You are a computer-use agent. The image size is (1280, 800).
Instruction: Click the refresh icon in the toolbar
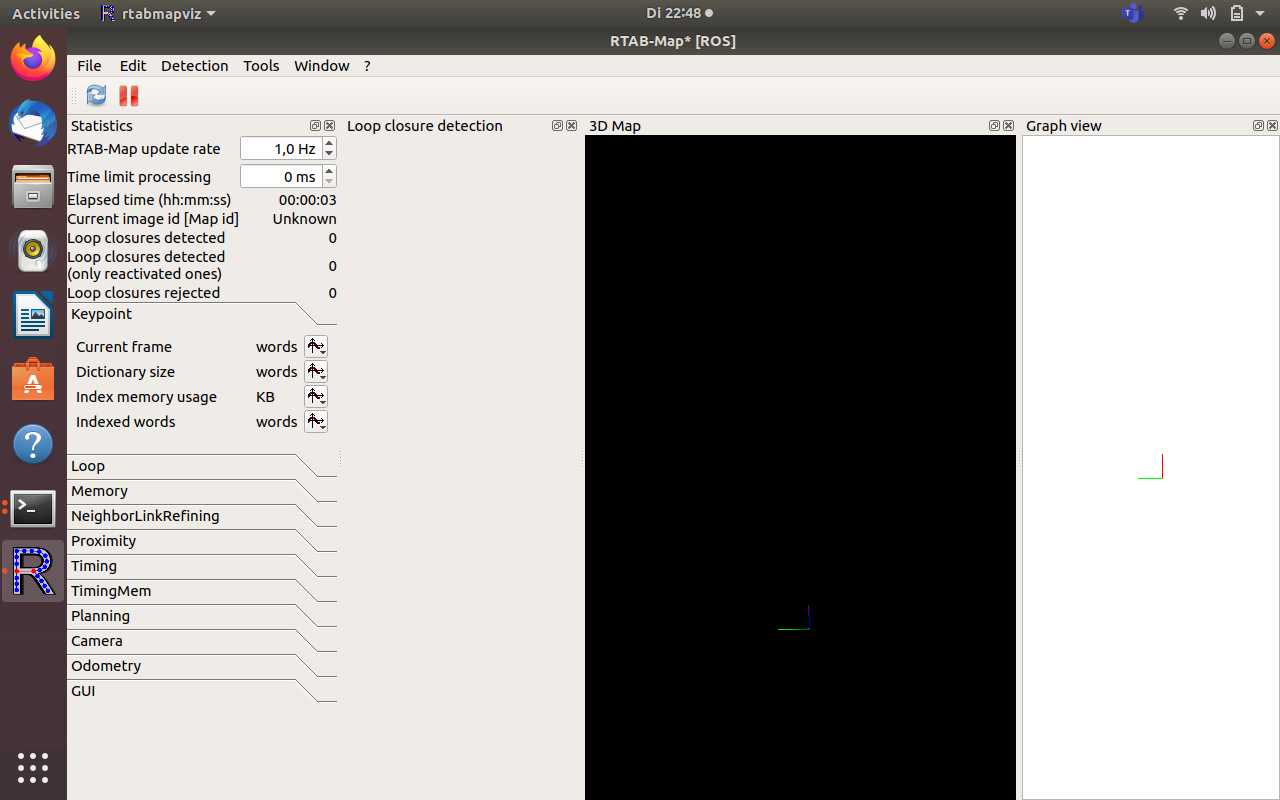96,95
